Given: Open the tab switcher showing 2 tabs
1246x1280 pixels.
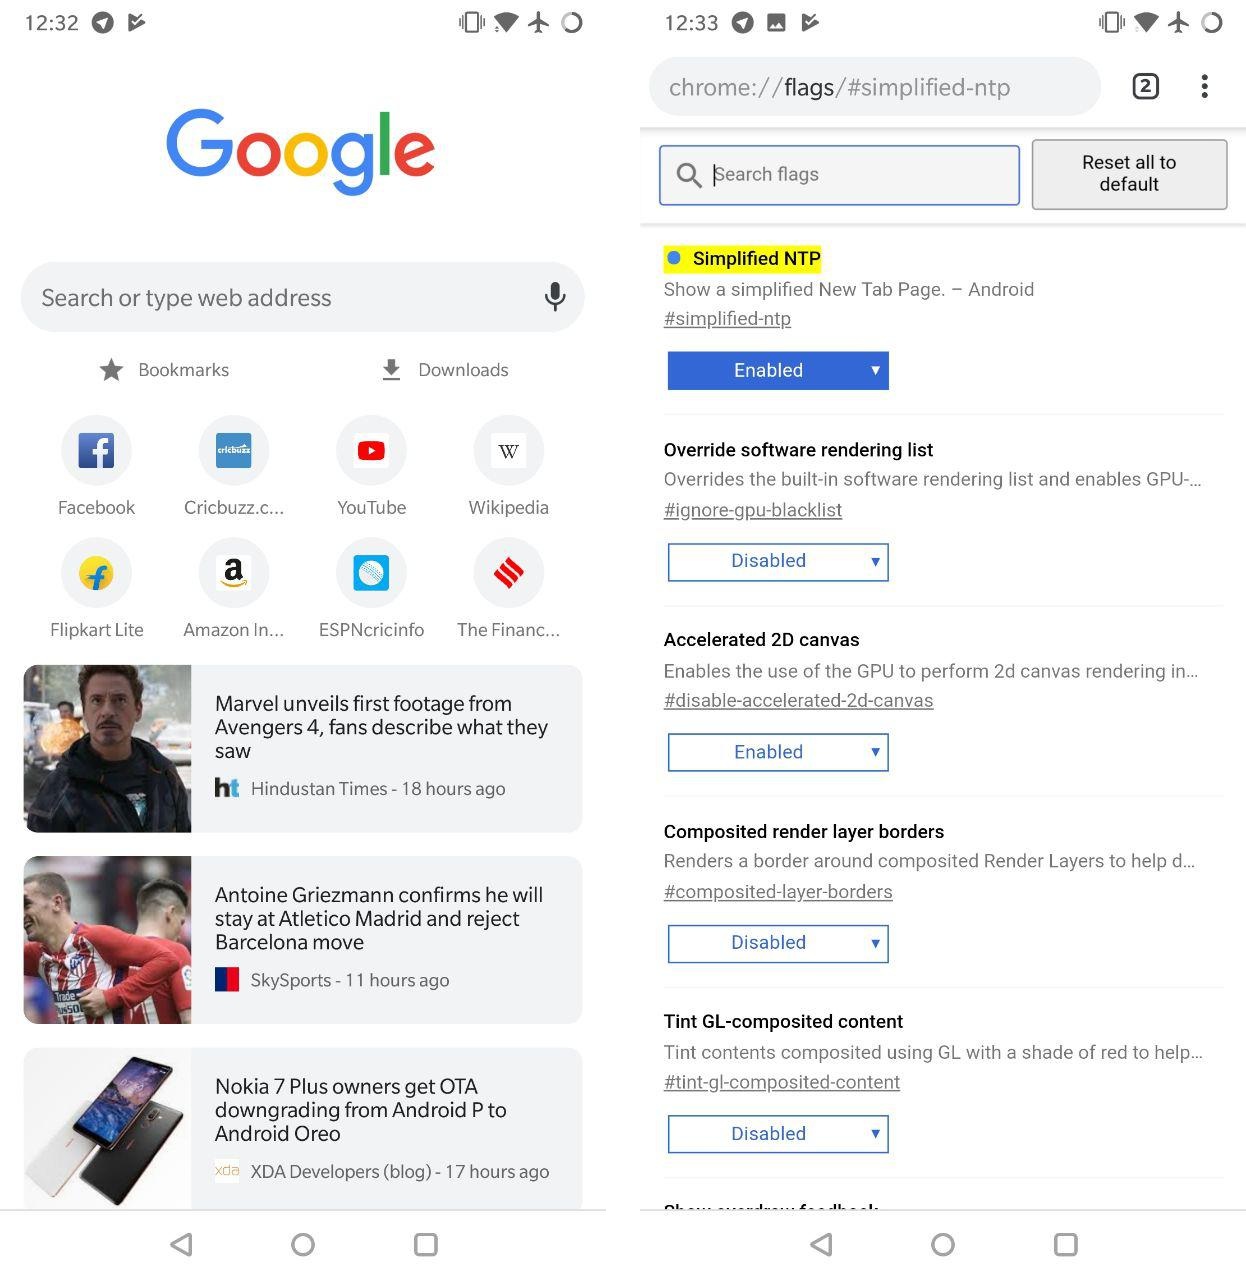Looking at the screenshot, I should point(1145,87).
